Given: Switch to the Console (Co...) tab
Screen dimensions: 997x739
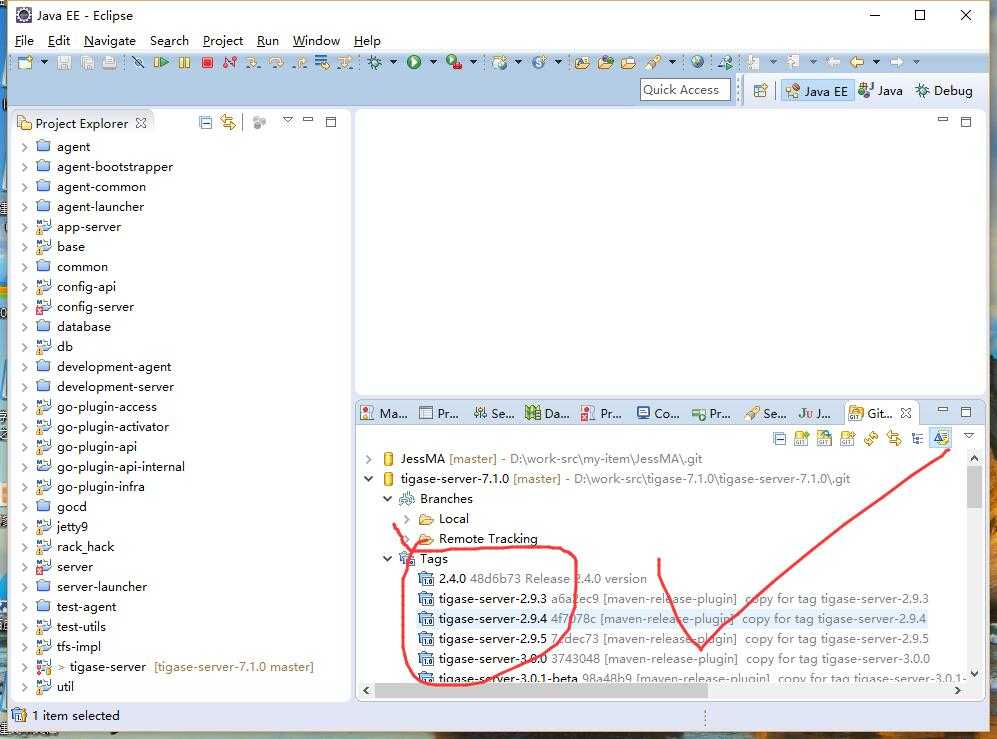Looking at the screenshot, I should (658, 413).
